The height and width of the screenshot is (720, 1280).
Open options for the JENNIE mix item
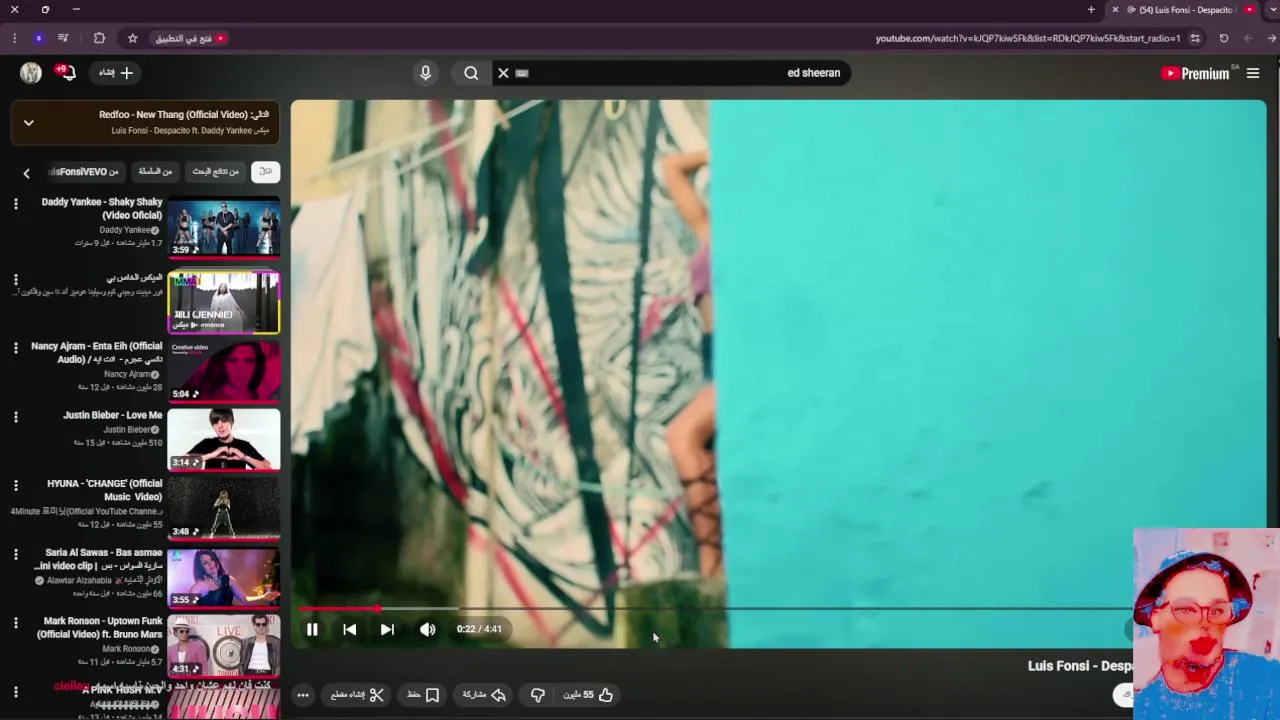click(15, 280)
